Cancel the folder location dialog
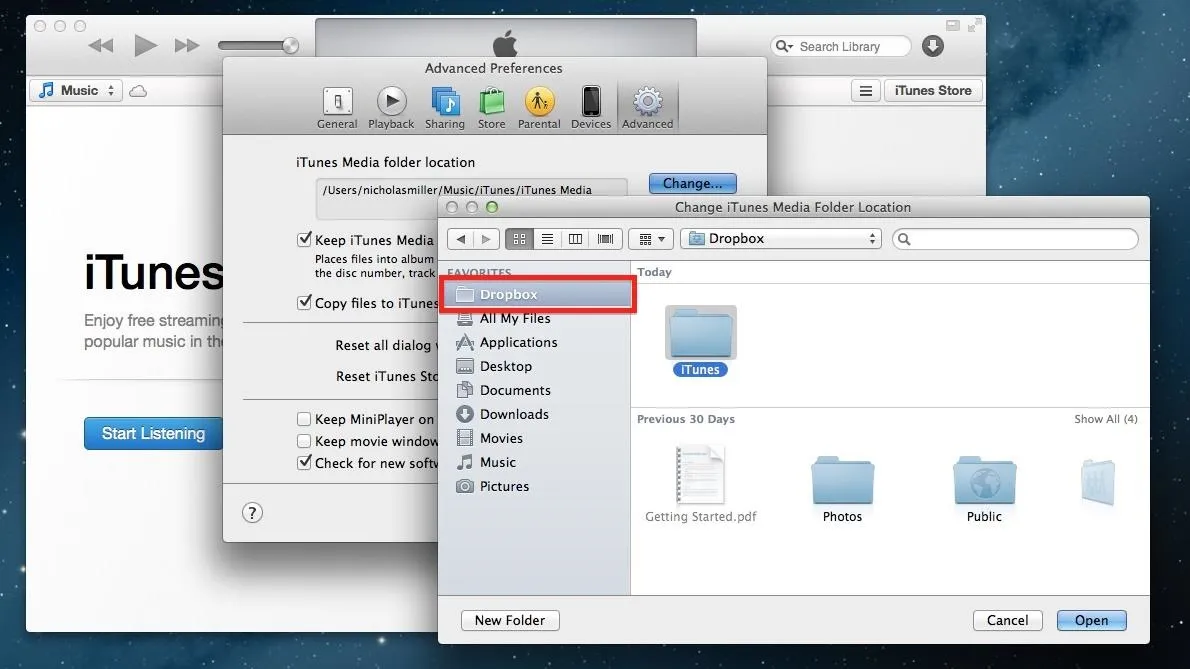Image resolution: width=1190 pixels, height=669 pixels. pos(1008,620)
